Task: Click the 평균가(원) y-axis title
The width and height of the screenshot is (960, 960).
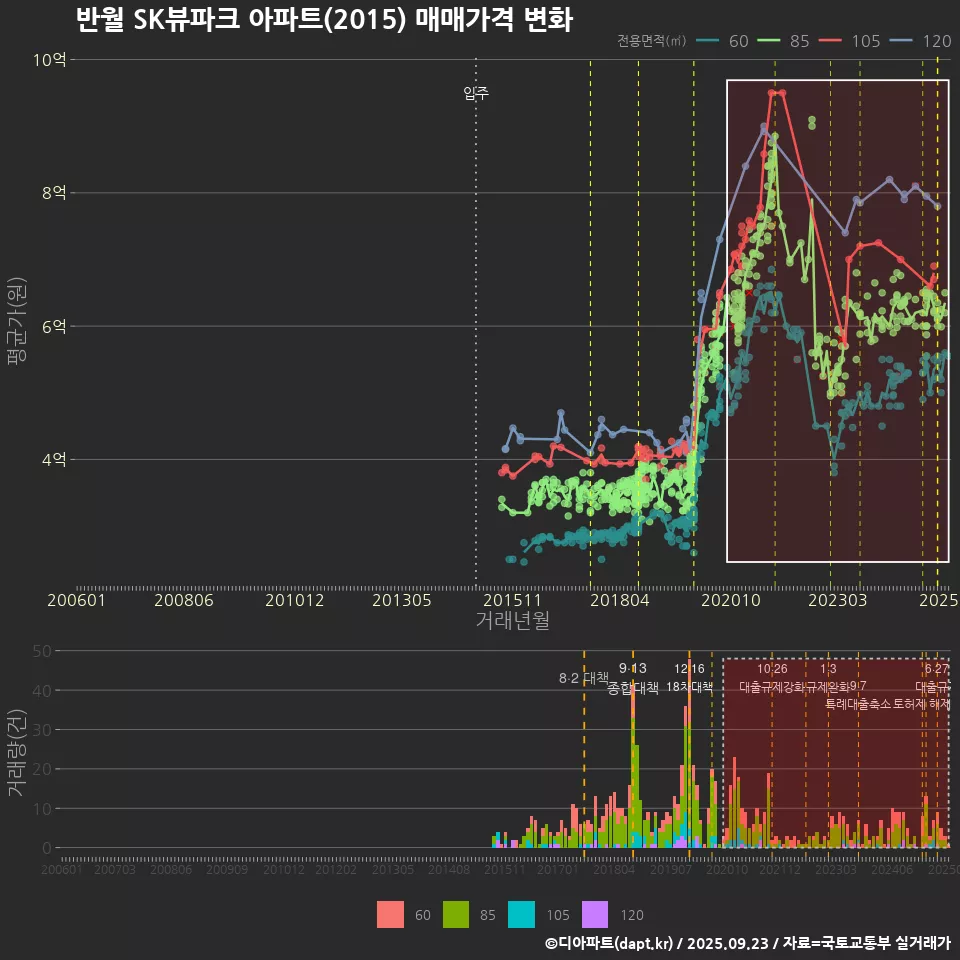Action: 16,325
